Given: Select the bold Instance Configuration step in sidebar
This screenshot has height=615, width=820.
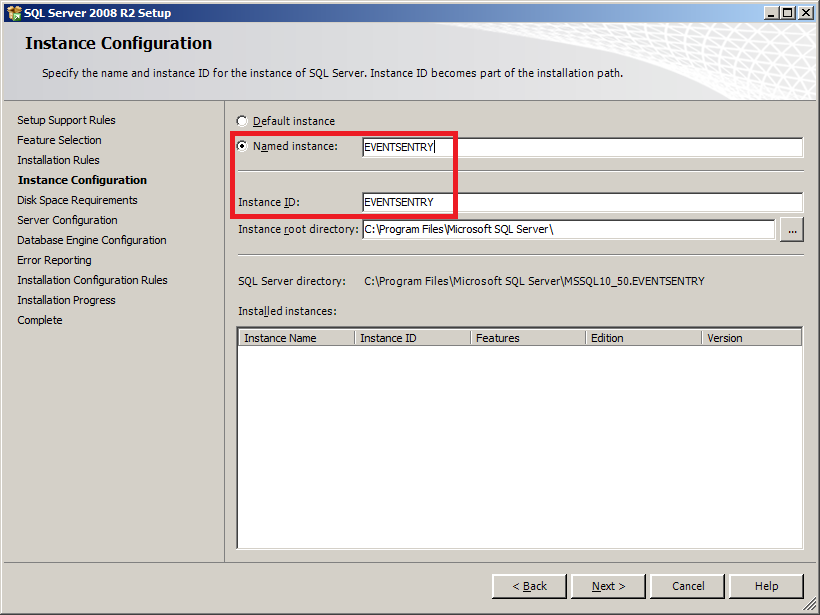Looking at the screenshot, I should pyautogui.click(x=82, y=180).
